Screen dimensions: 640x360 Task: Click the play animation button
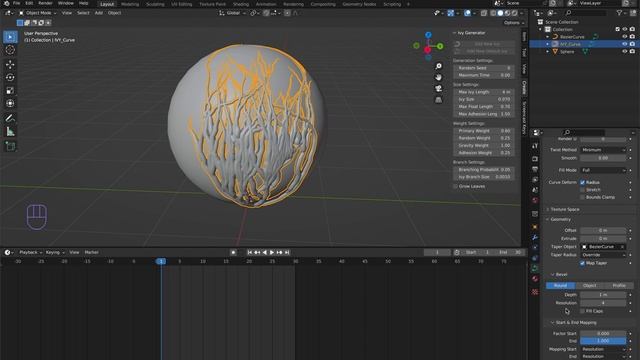tap(272, 253)
